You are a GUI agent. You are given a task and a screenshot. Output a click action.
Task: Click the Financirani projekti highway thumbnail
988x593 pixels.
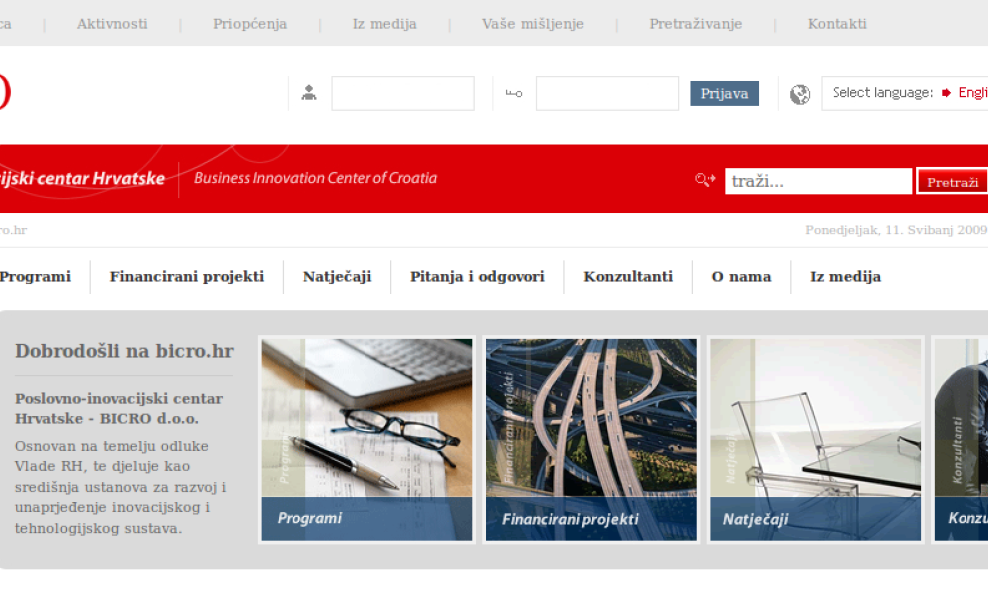click(591, 439)
